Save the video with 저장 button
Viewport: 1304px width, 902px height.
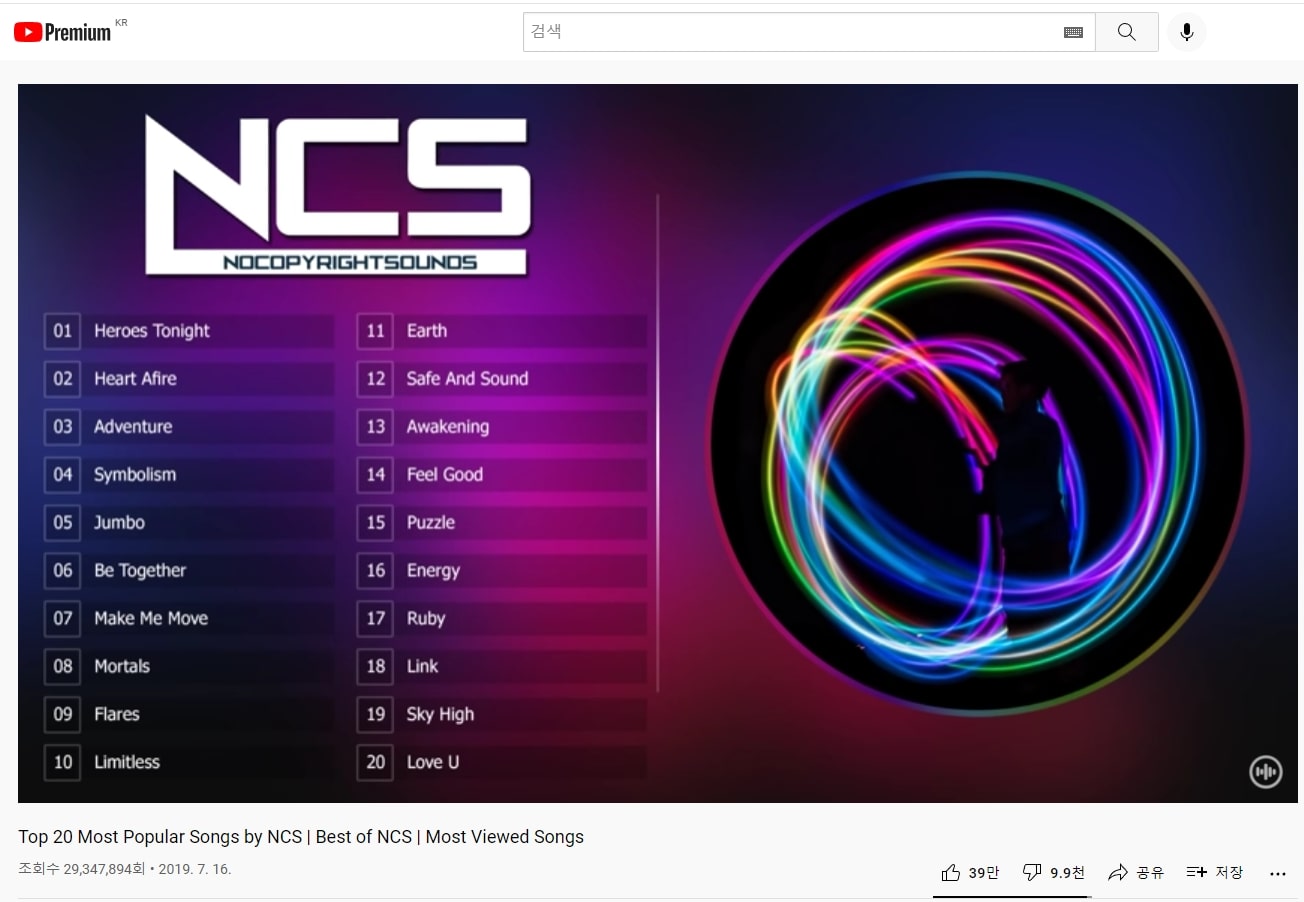click(x=1215, y=873)
